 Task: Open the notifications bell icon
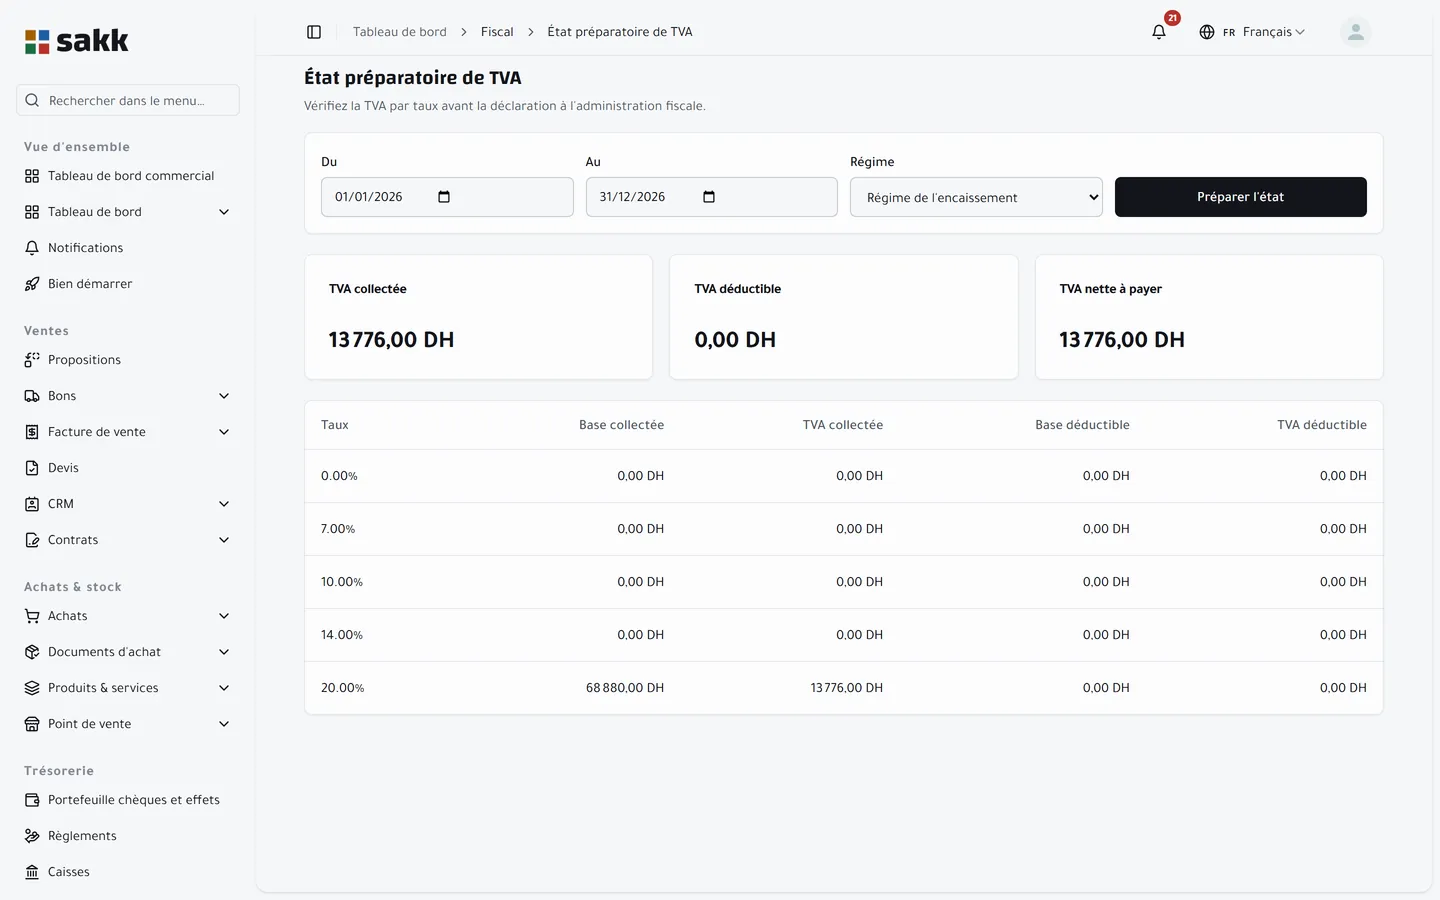pos(1159,32)
